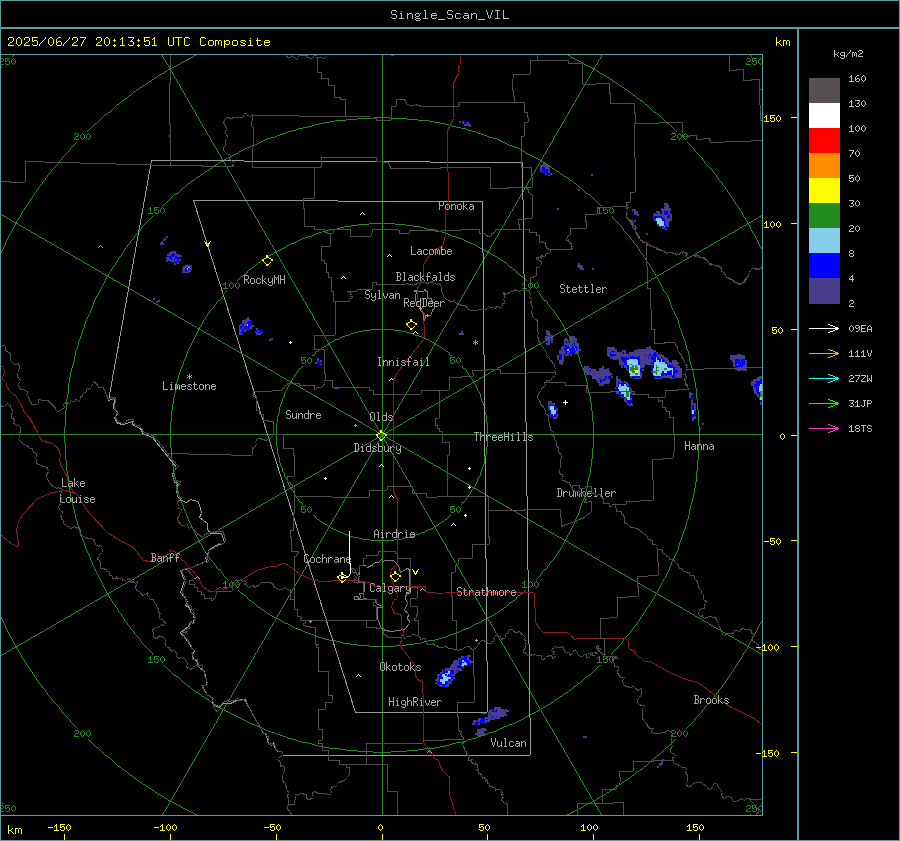Click the Hanna label
The height and width of the screenshot is (841, 900).
tap(699, 446)
